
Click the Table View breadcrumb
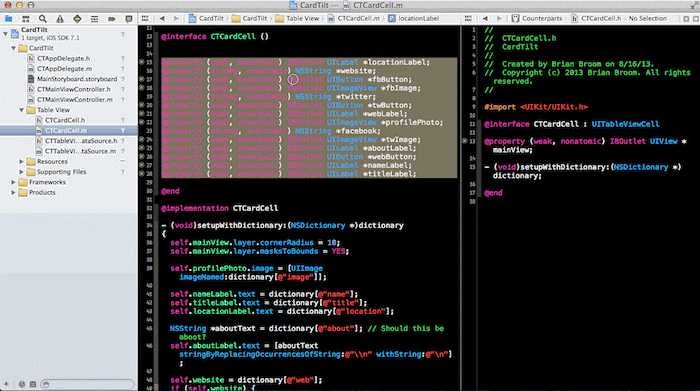[x=298, y=18]
